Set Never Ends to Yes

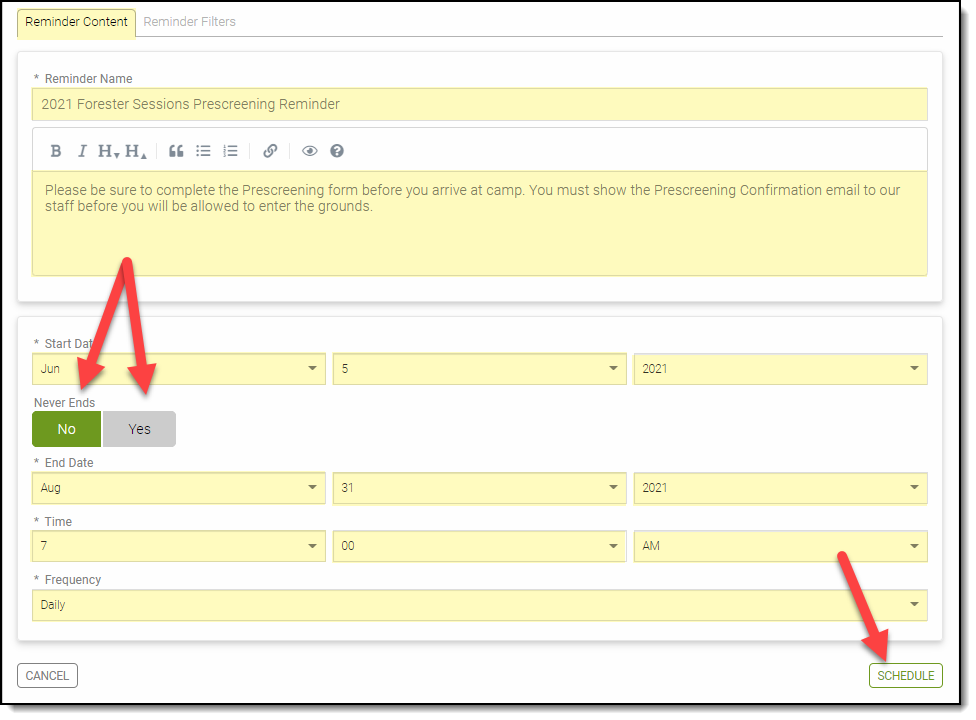click(139, 429)
